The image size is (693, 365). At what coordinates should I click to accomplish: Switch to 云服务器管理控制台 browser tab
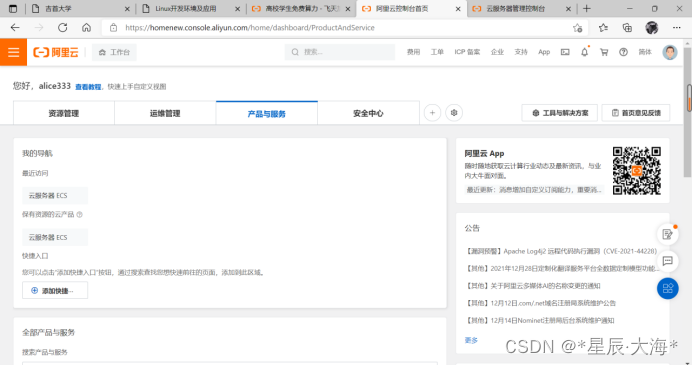[522, 8]
